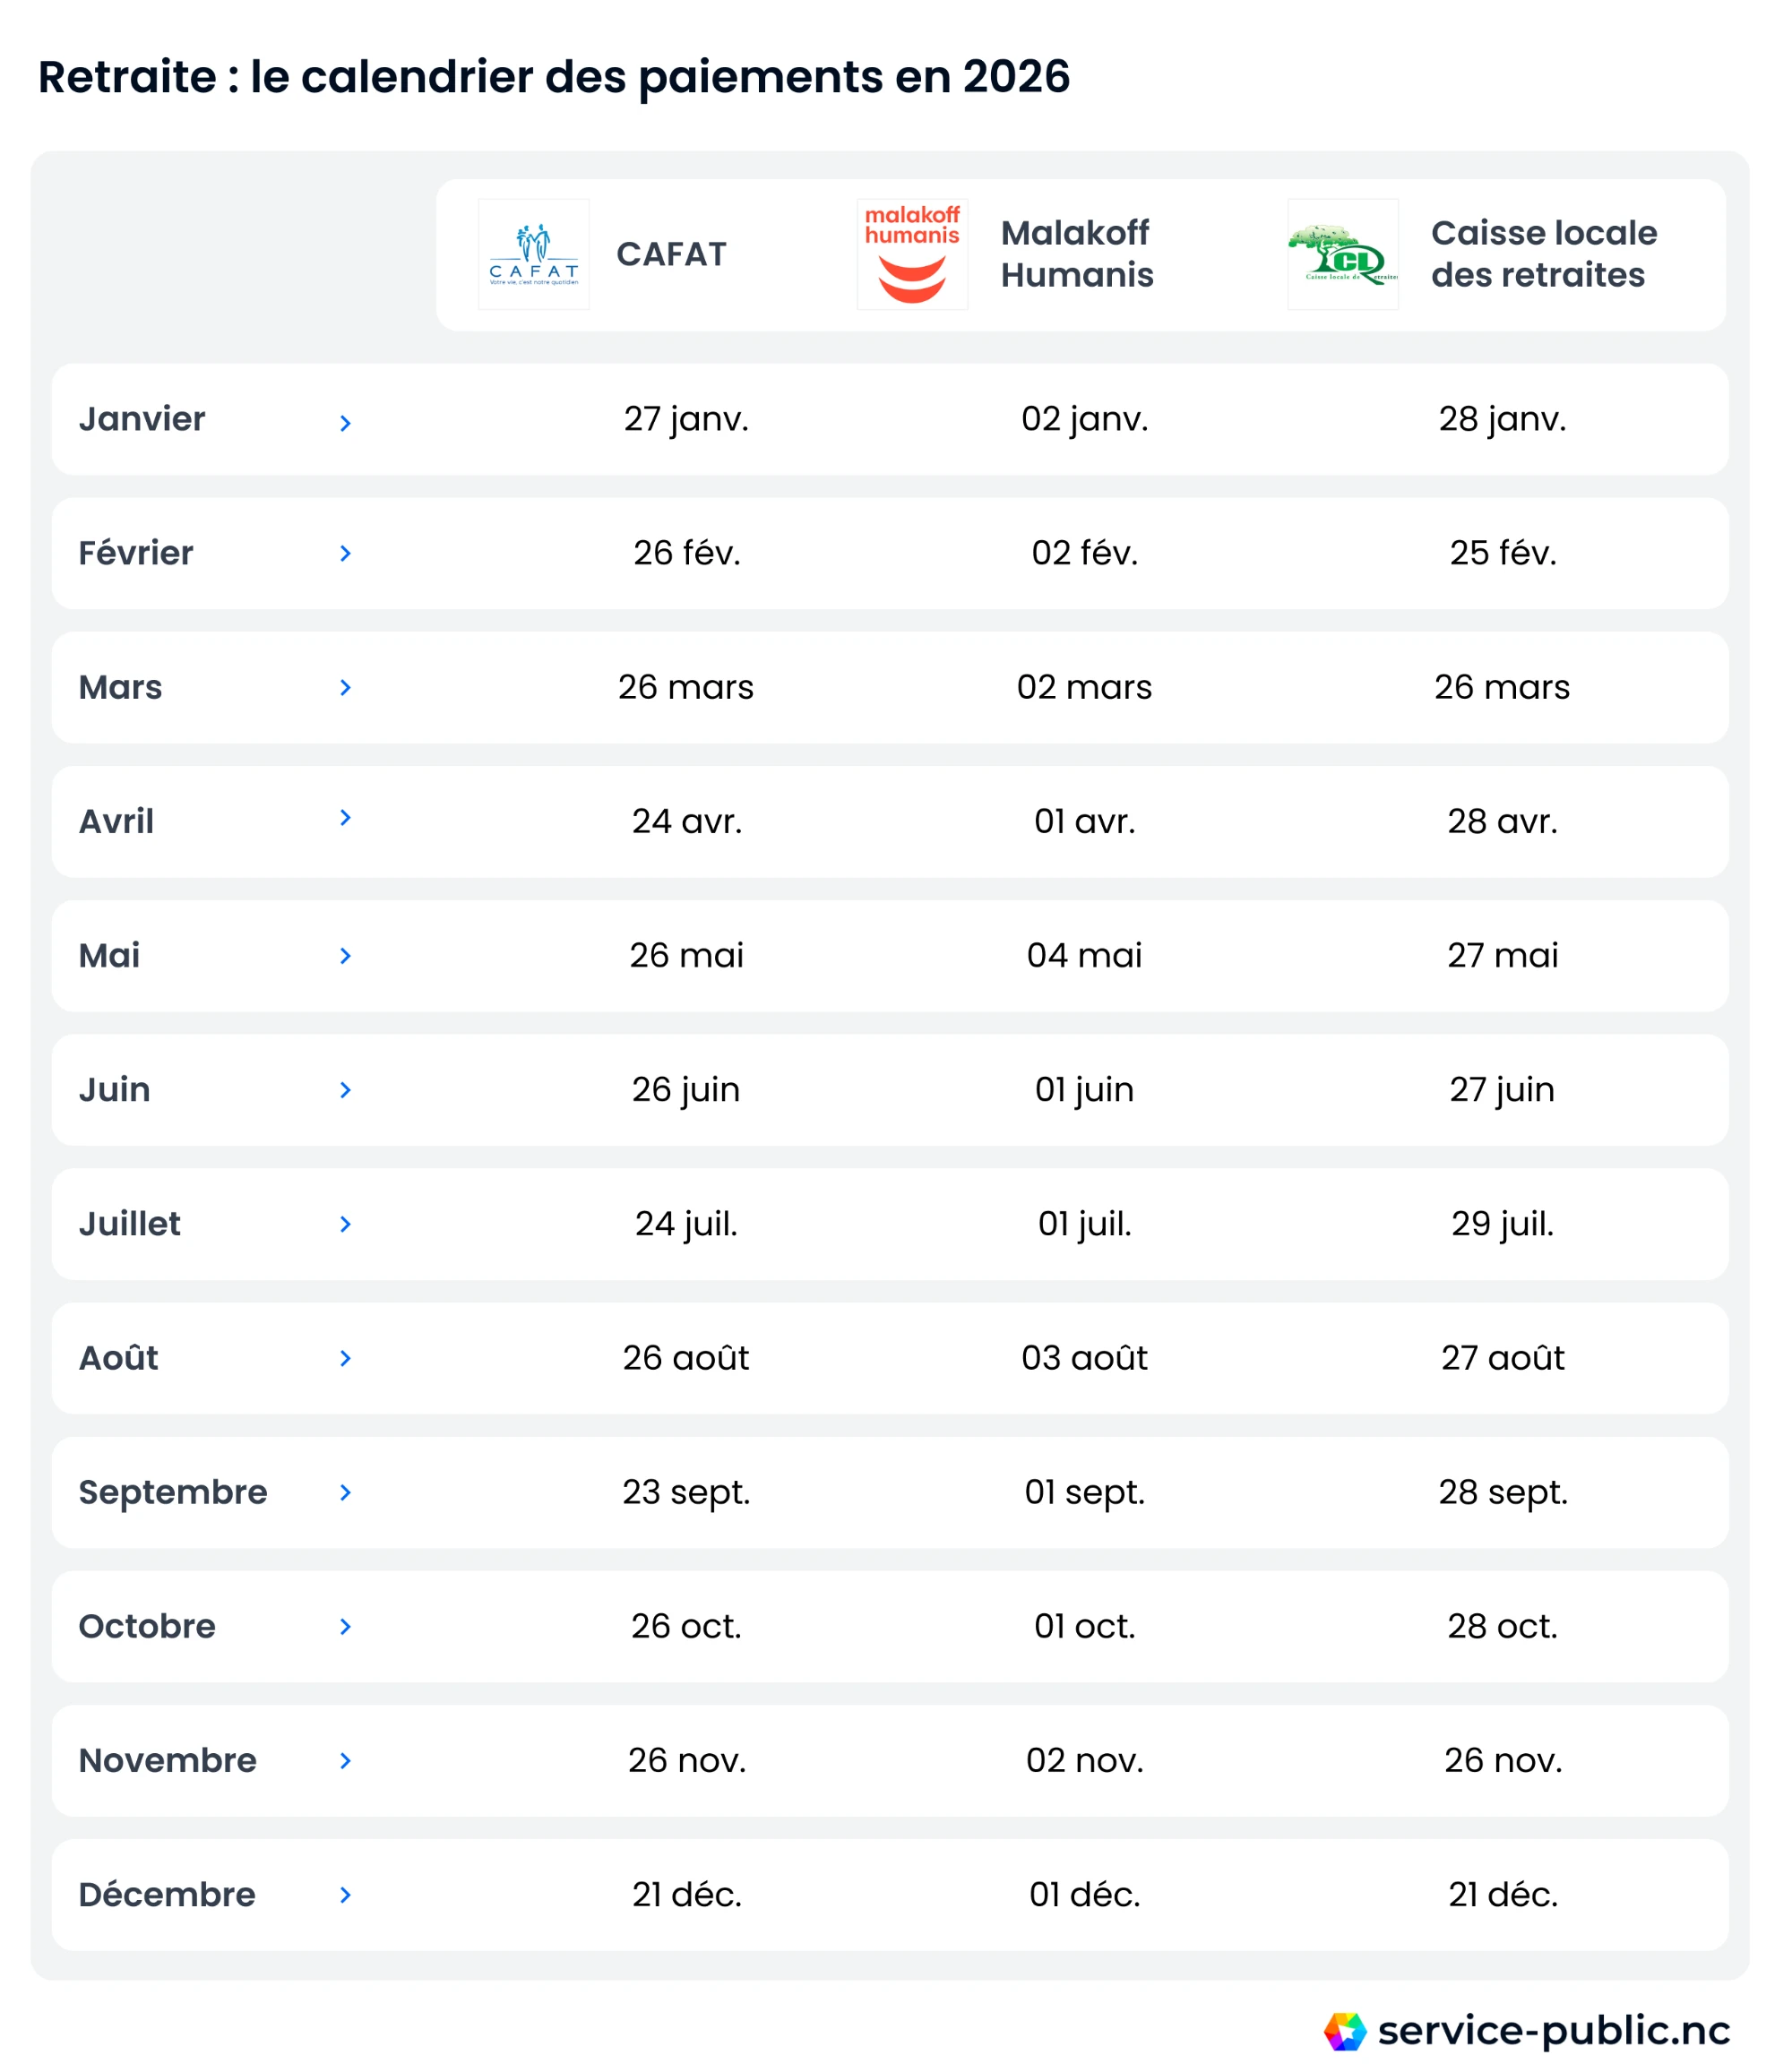Expand the Septembre row chevron

tap(345, 1492)
